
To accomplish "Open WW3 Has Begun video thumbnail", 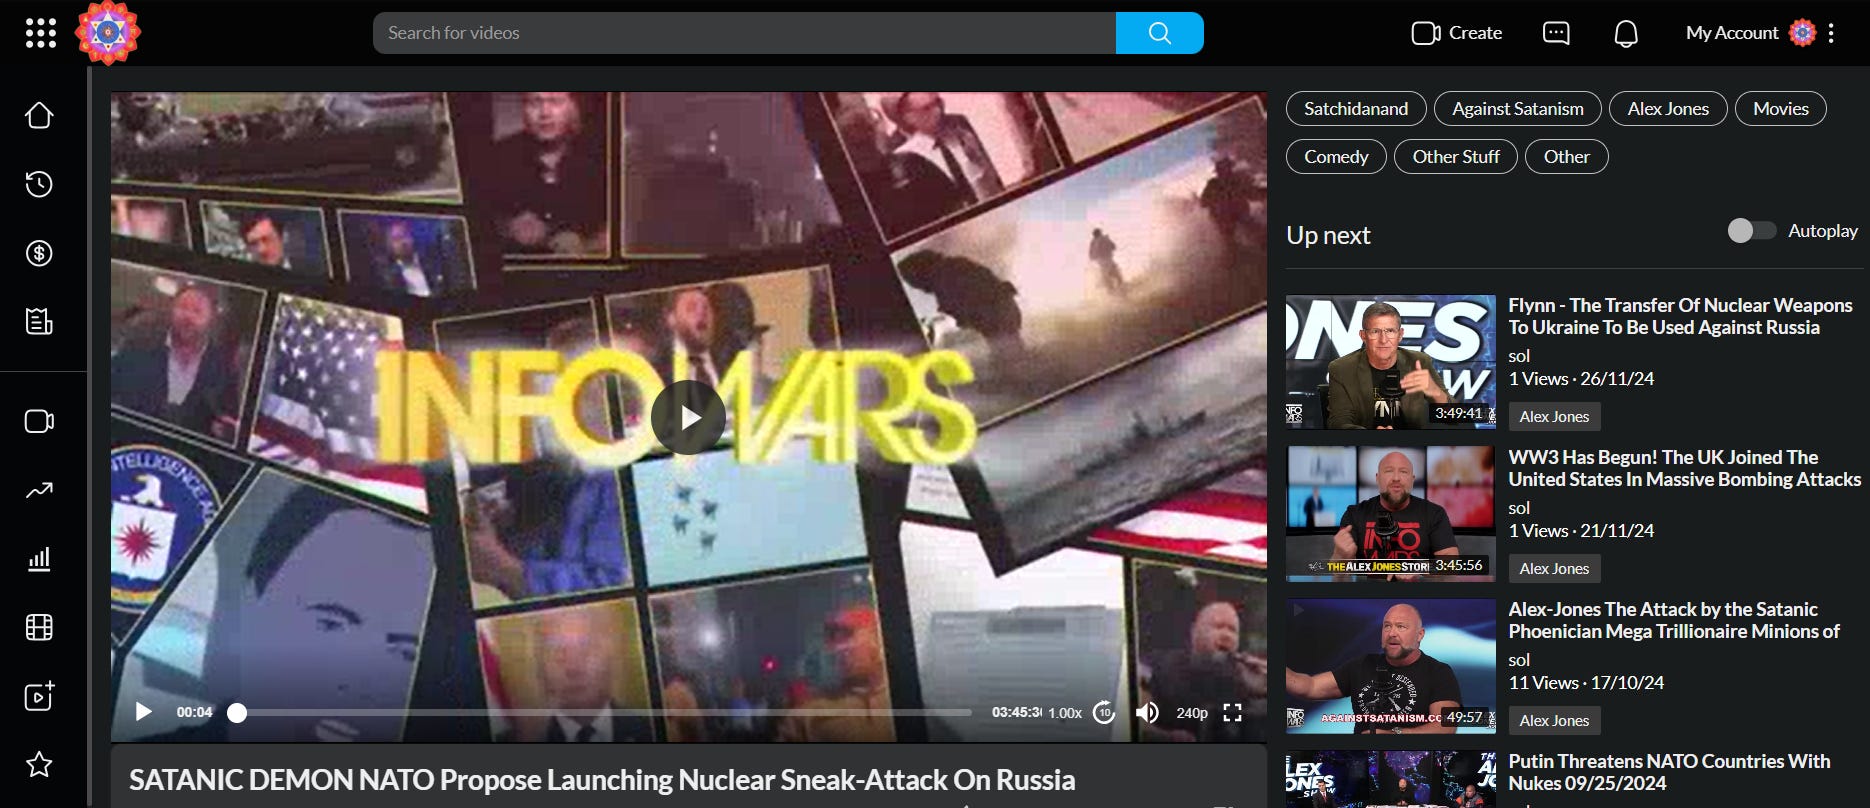I will 1391,514.
